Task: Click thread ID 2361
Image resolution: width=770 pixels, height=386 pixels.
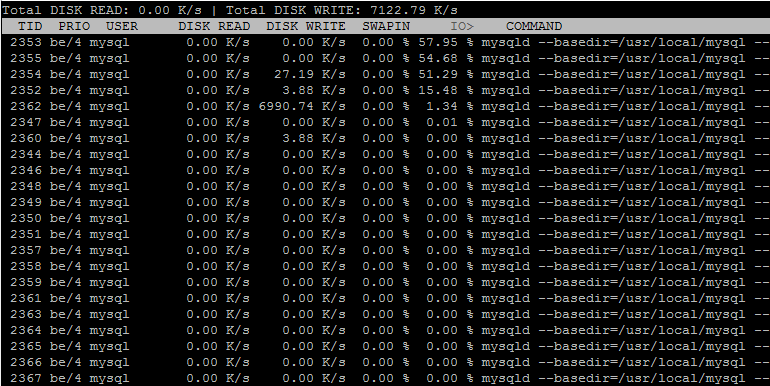Action: [26, 299]
